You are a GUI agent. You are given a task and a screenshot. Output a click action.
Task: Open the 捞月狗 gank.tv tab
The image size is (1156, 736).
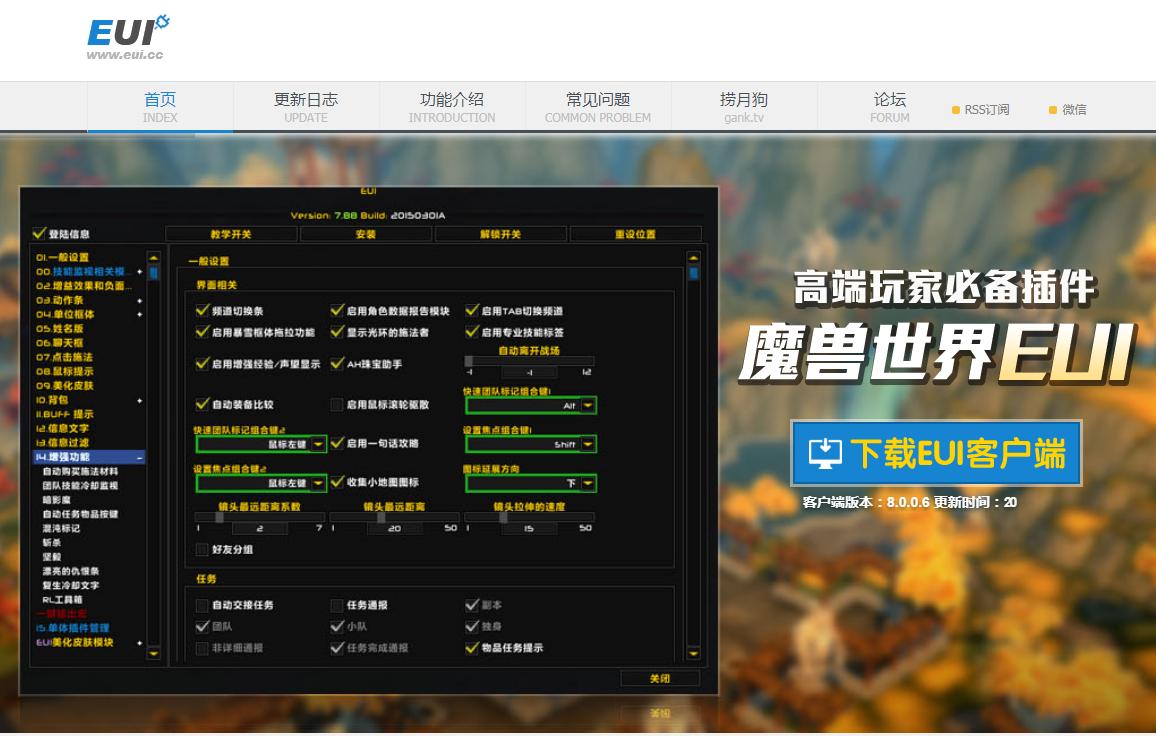tap(744, 107)
